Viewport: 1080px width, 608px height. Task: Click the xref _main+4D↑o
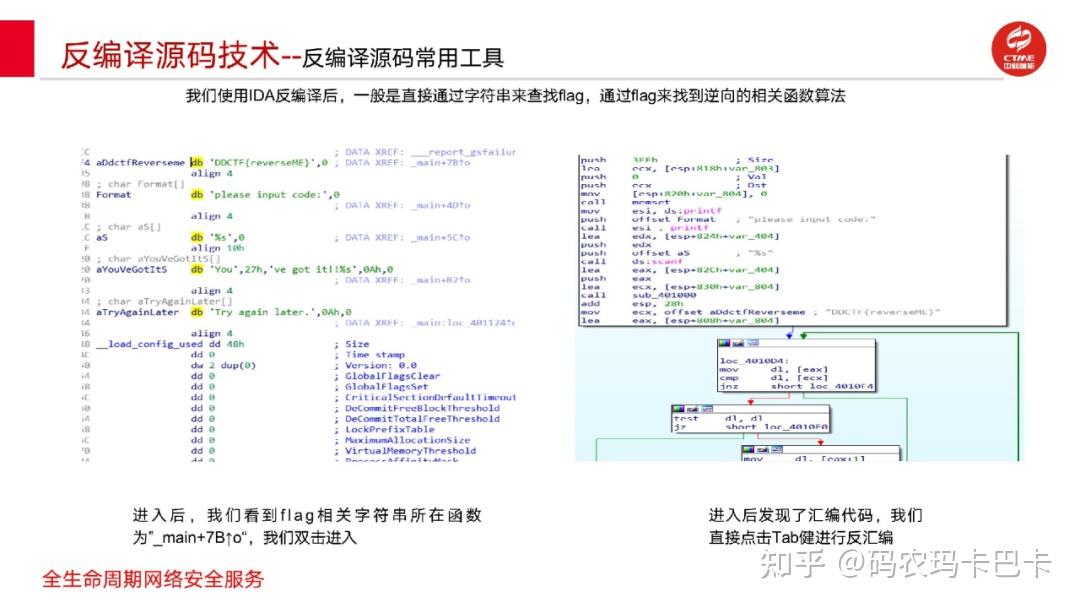click(x=443, y=205)
